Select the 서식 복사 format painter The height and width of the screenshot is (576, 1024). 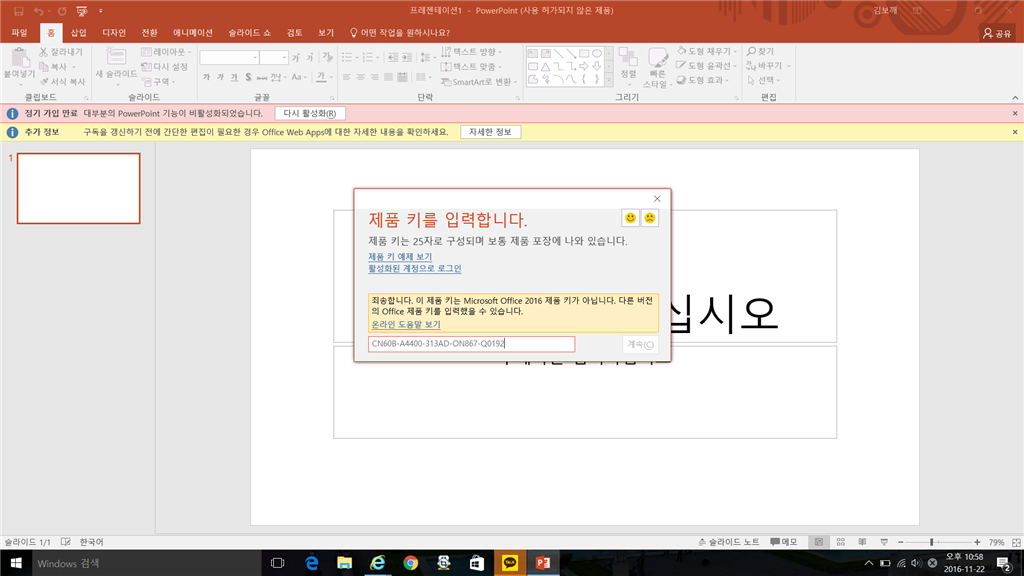62,82
